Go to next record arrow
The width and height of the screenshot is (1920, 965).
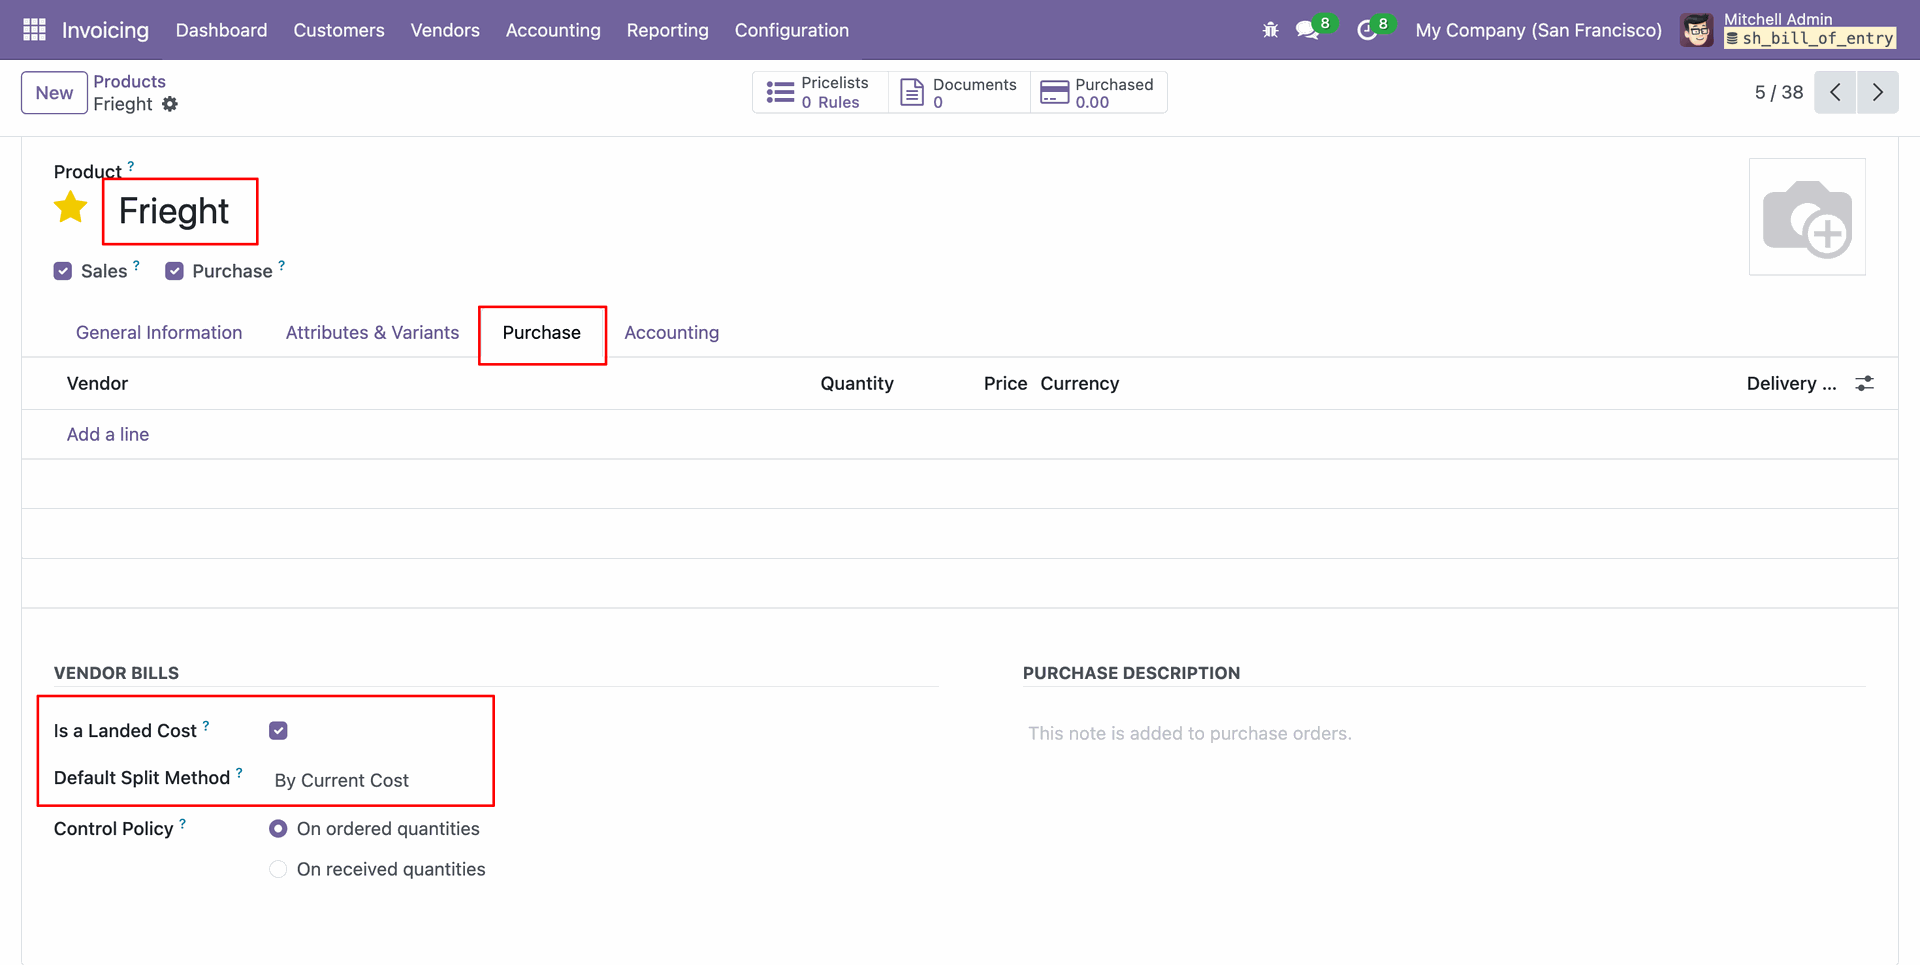click(1877, 92)
